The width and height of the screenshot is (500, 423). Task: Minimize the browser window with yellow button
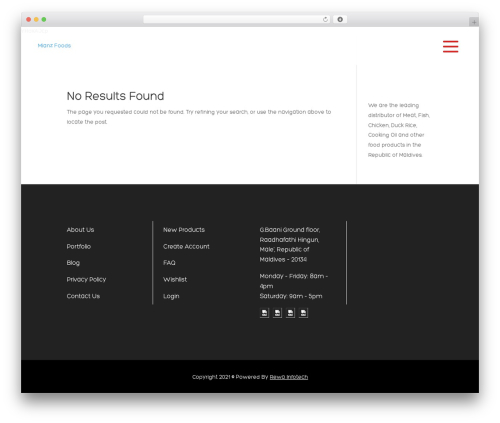(x=36, y=19)
